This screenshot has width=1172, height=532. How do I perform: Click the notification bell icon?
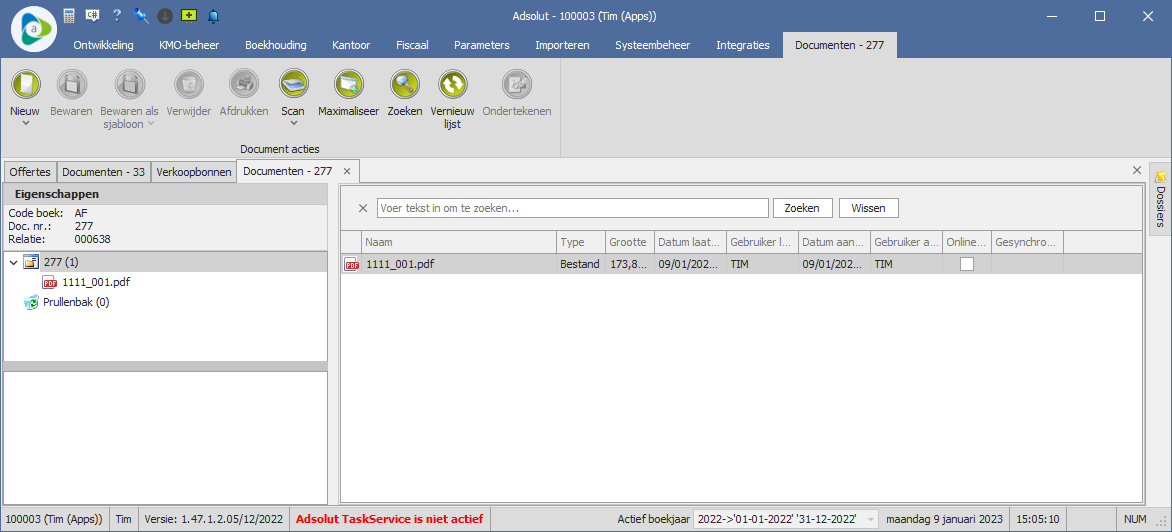[x=213, y=16]
